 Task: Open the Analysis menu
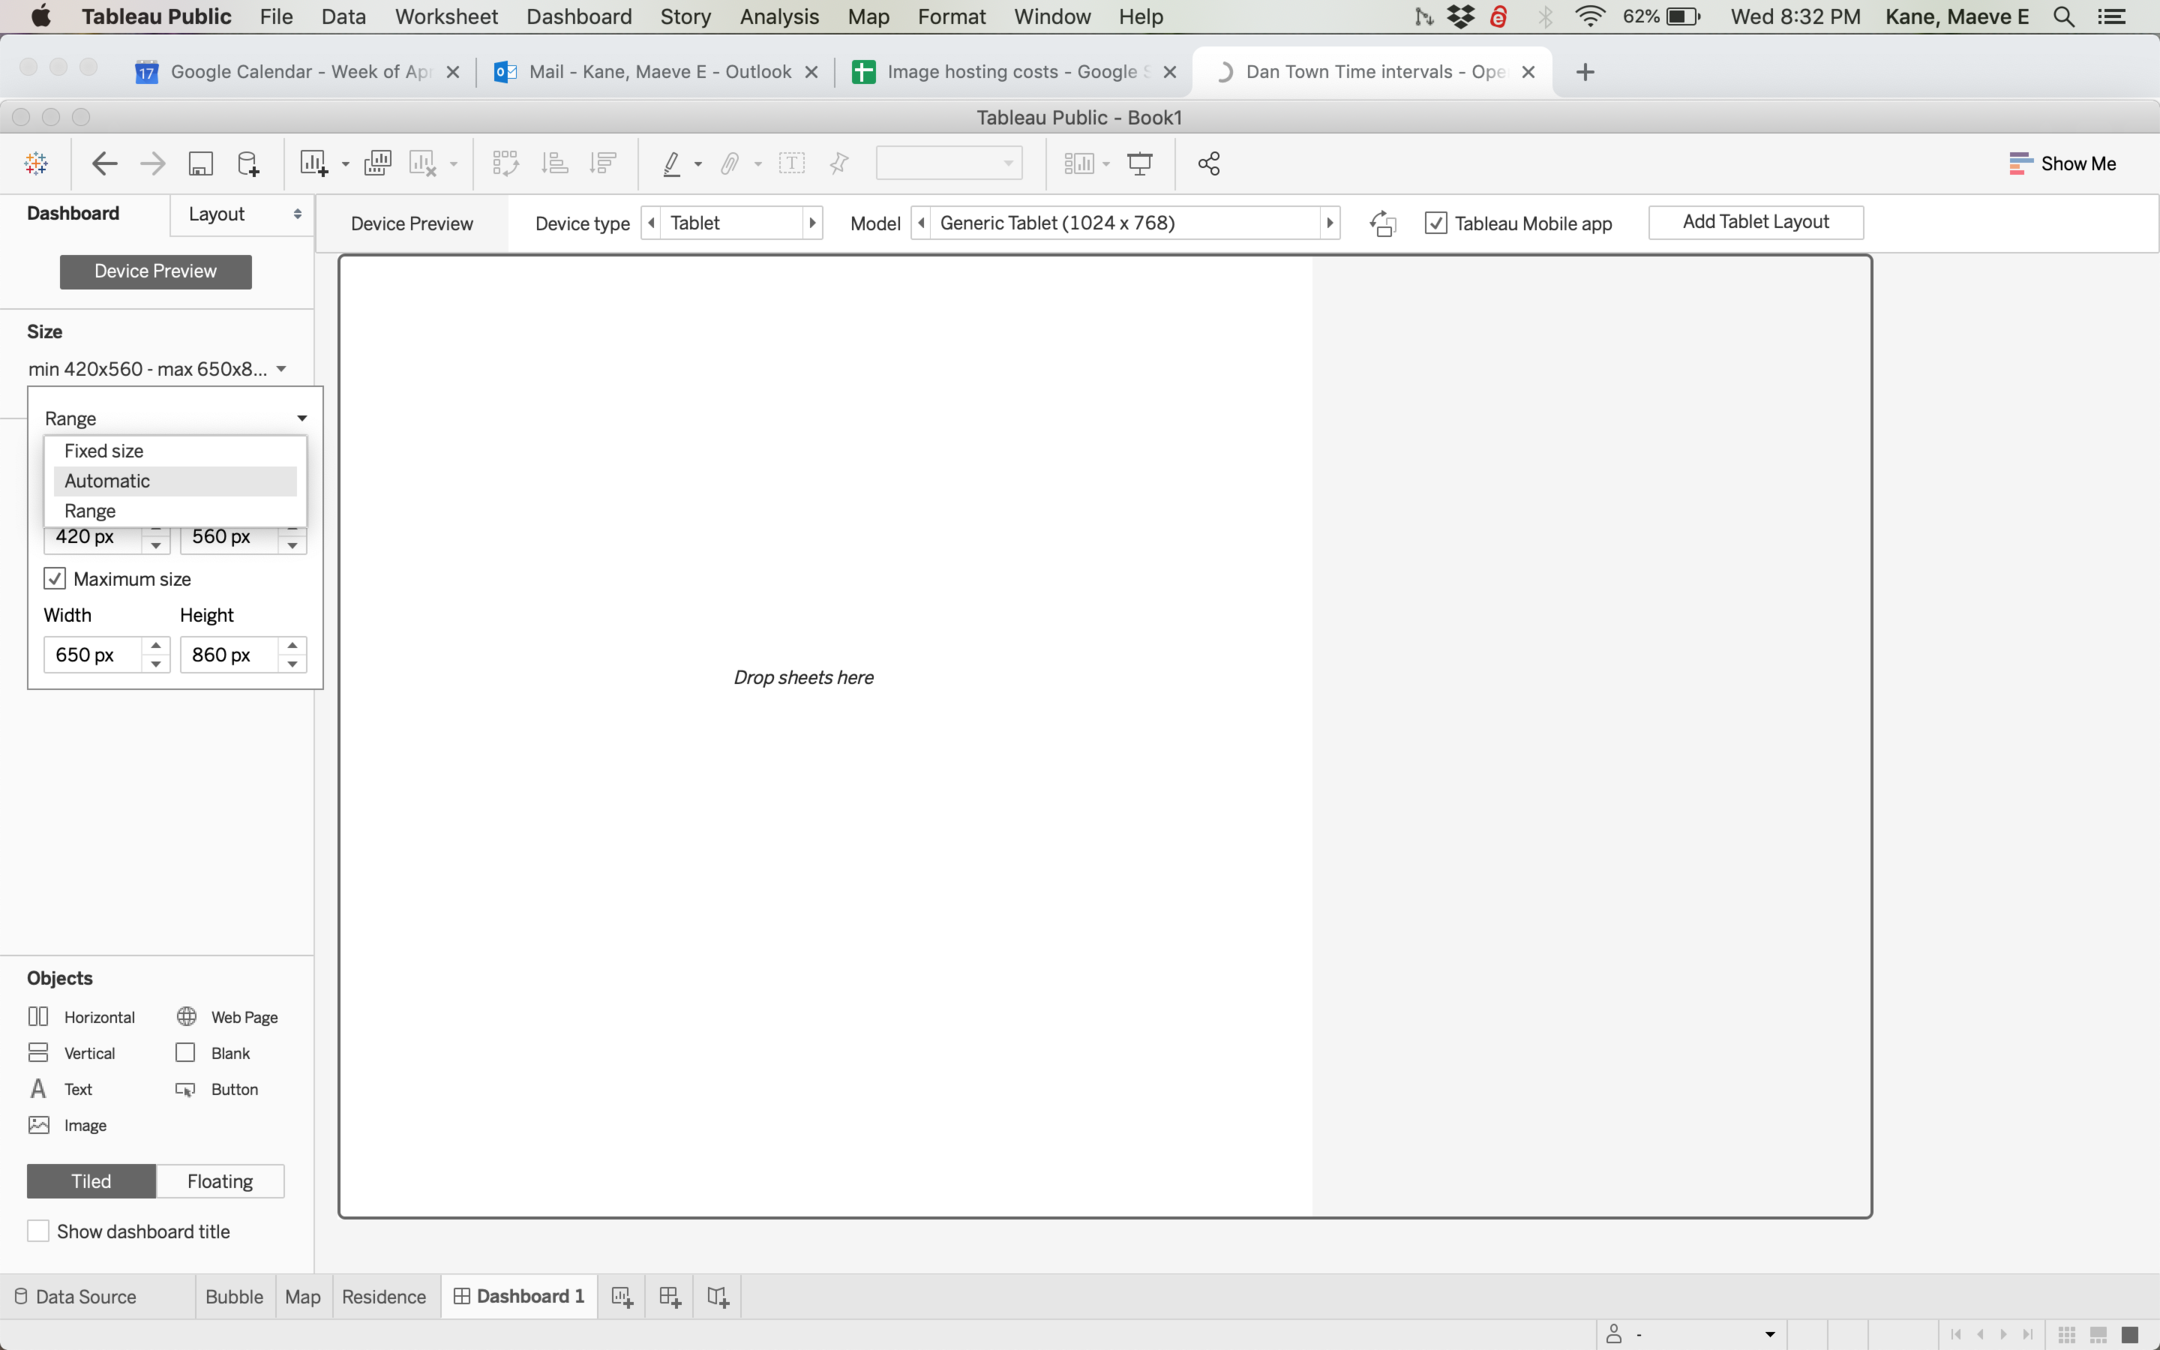click(x=778, y=17)
